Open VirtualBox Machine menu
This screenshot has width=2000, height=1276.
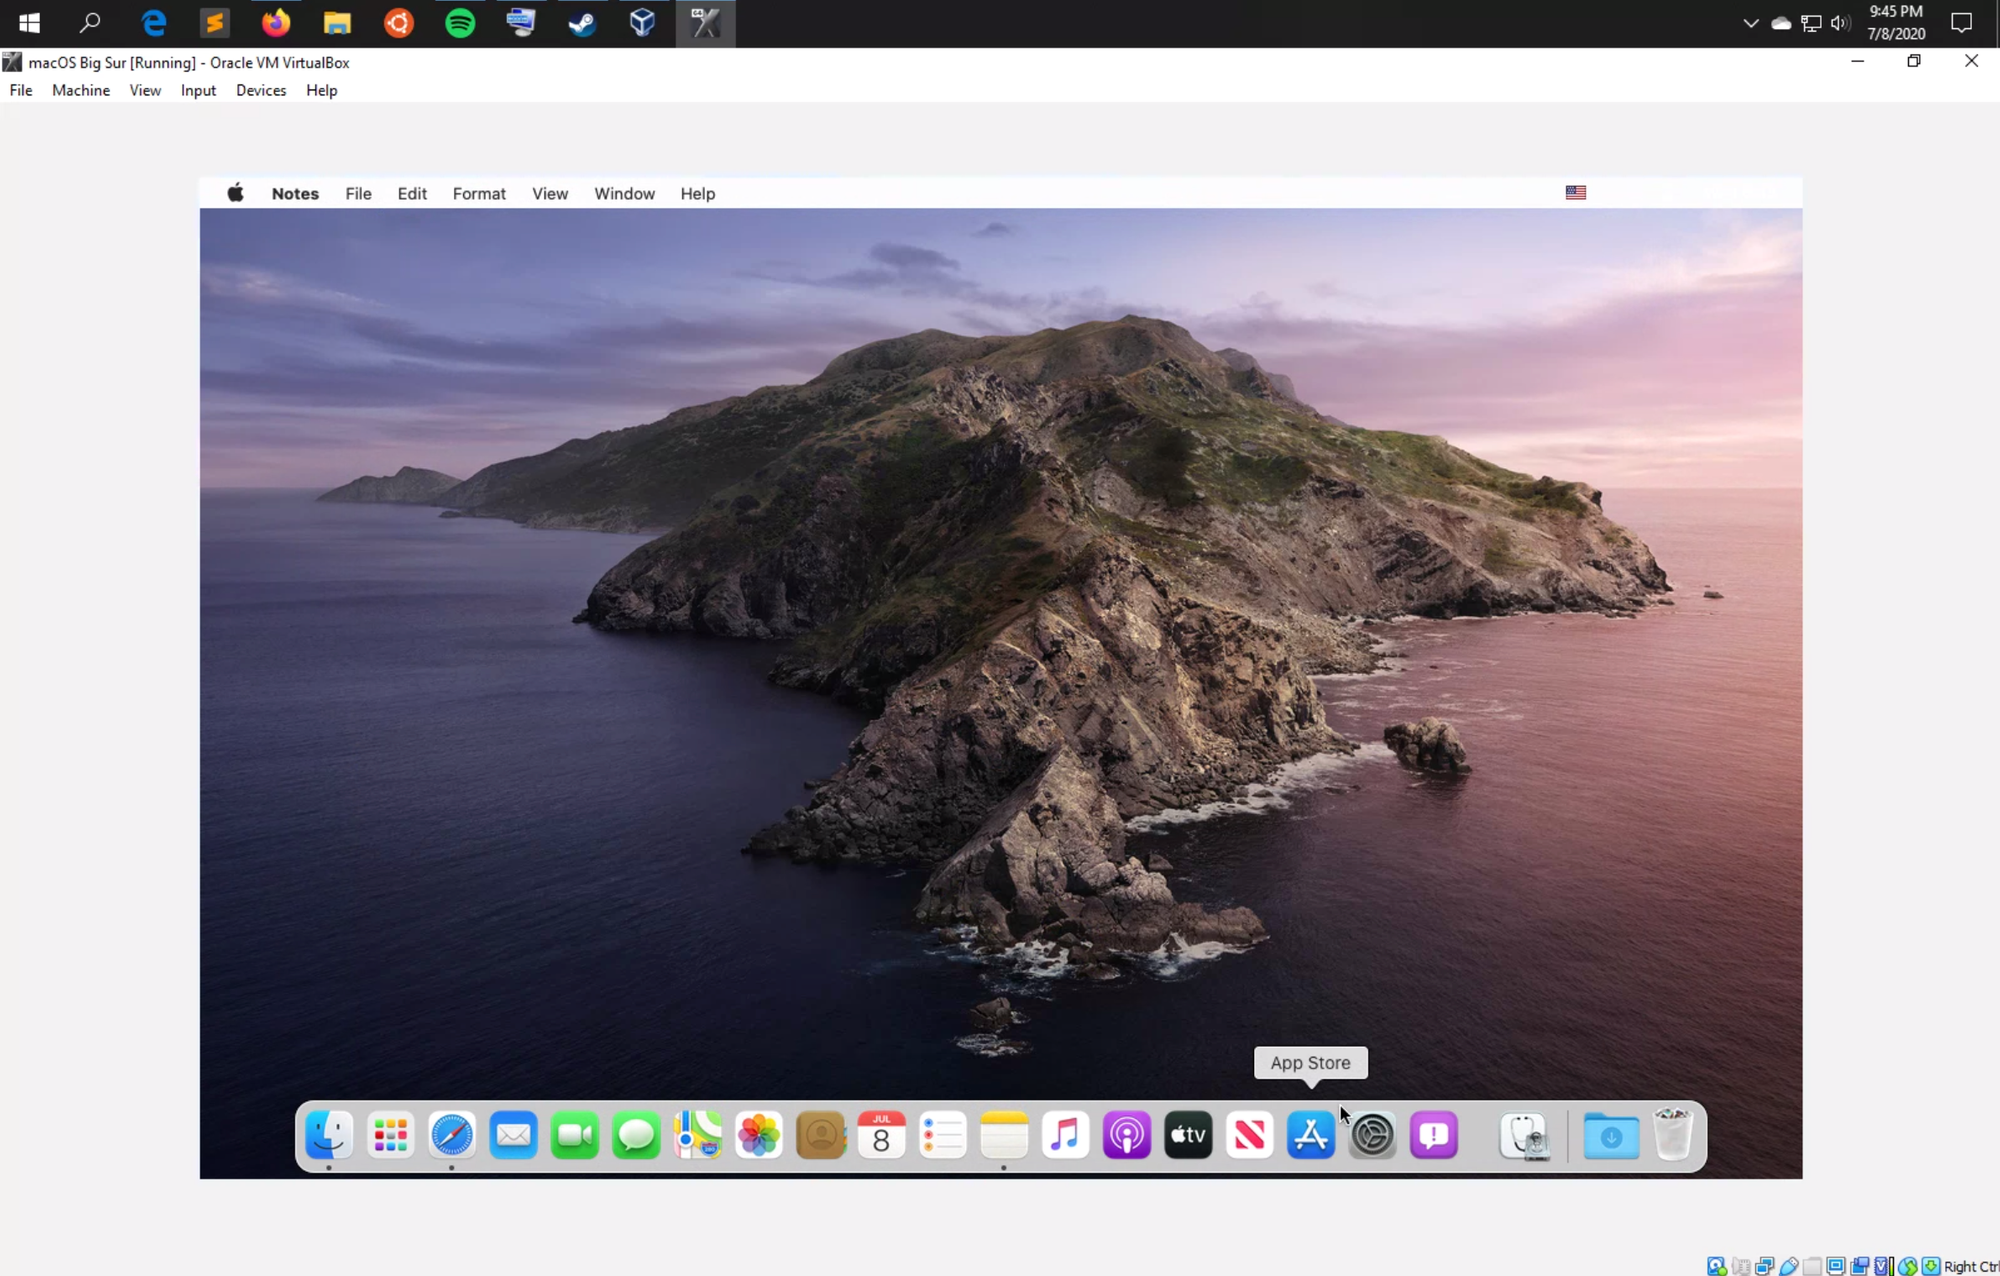81,90
